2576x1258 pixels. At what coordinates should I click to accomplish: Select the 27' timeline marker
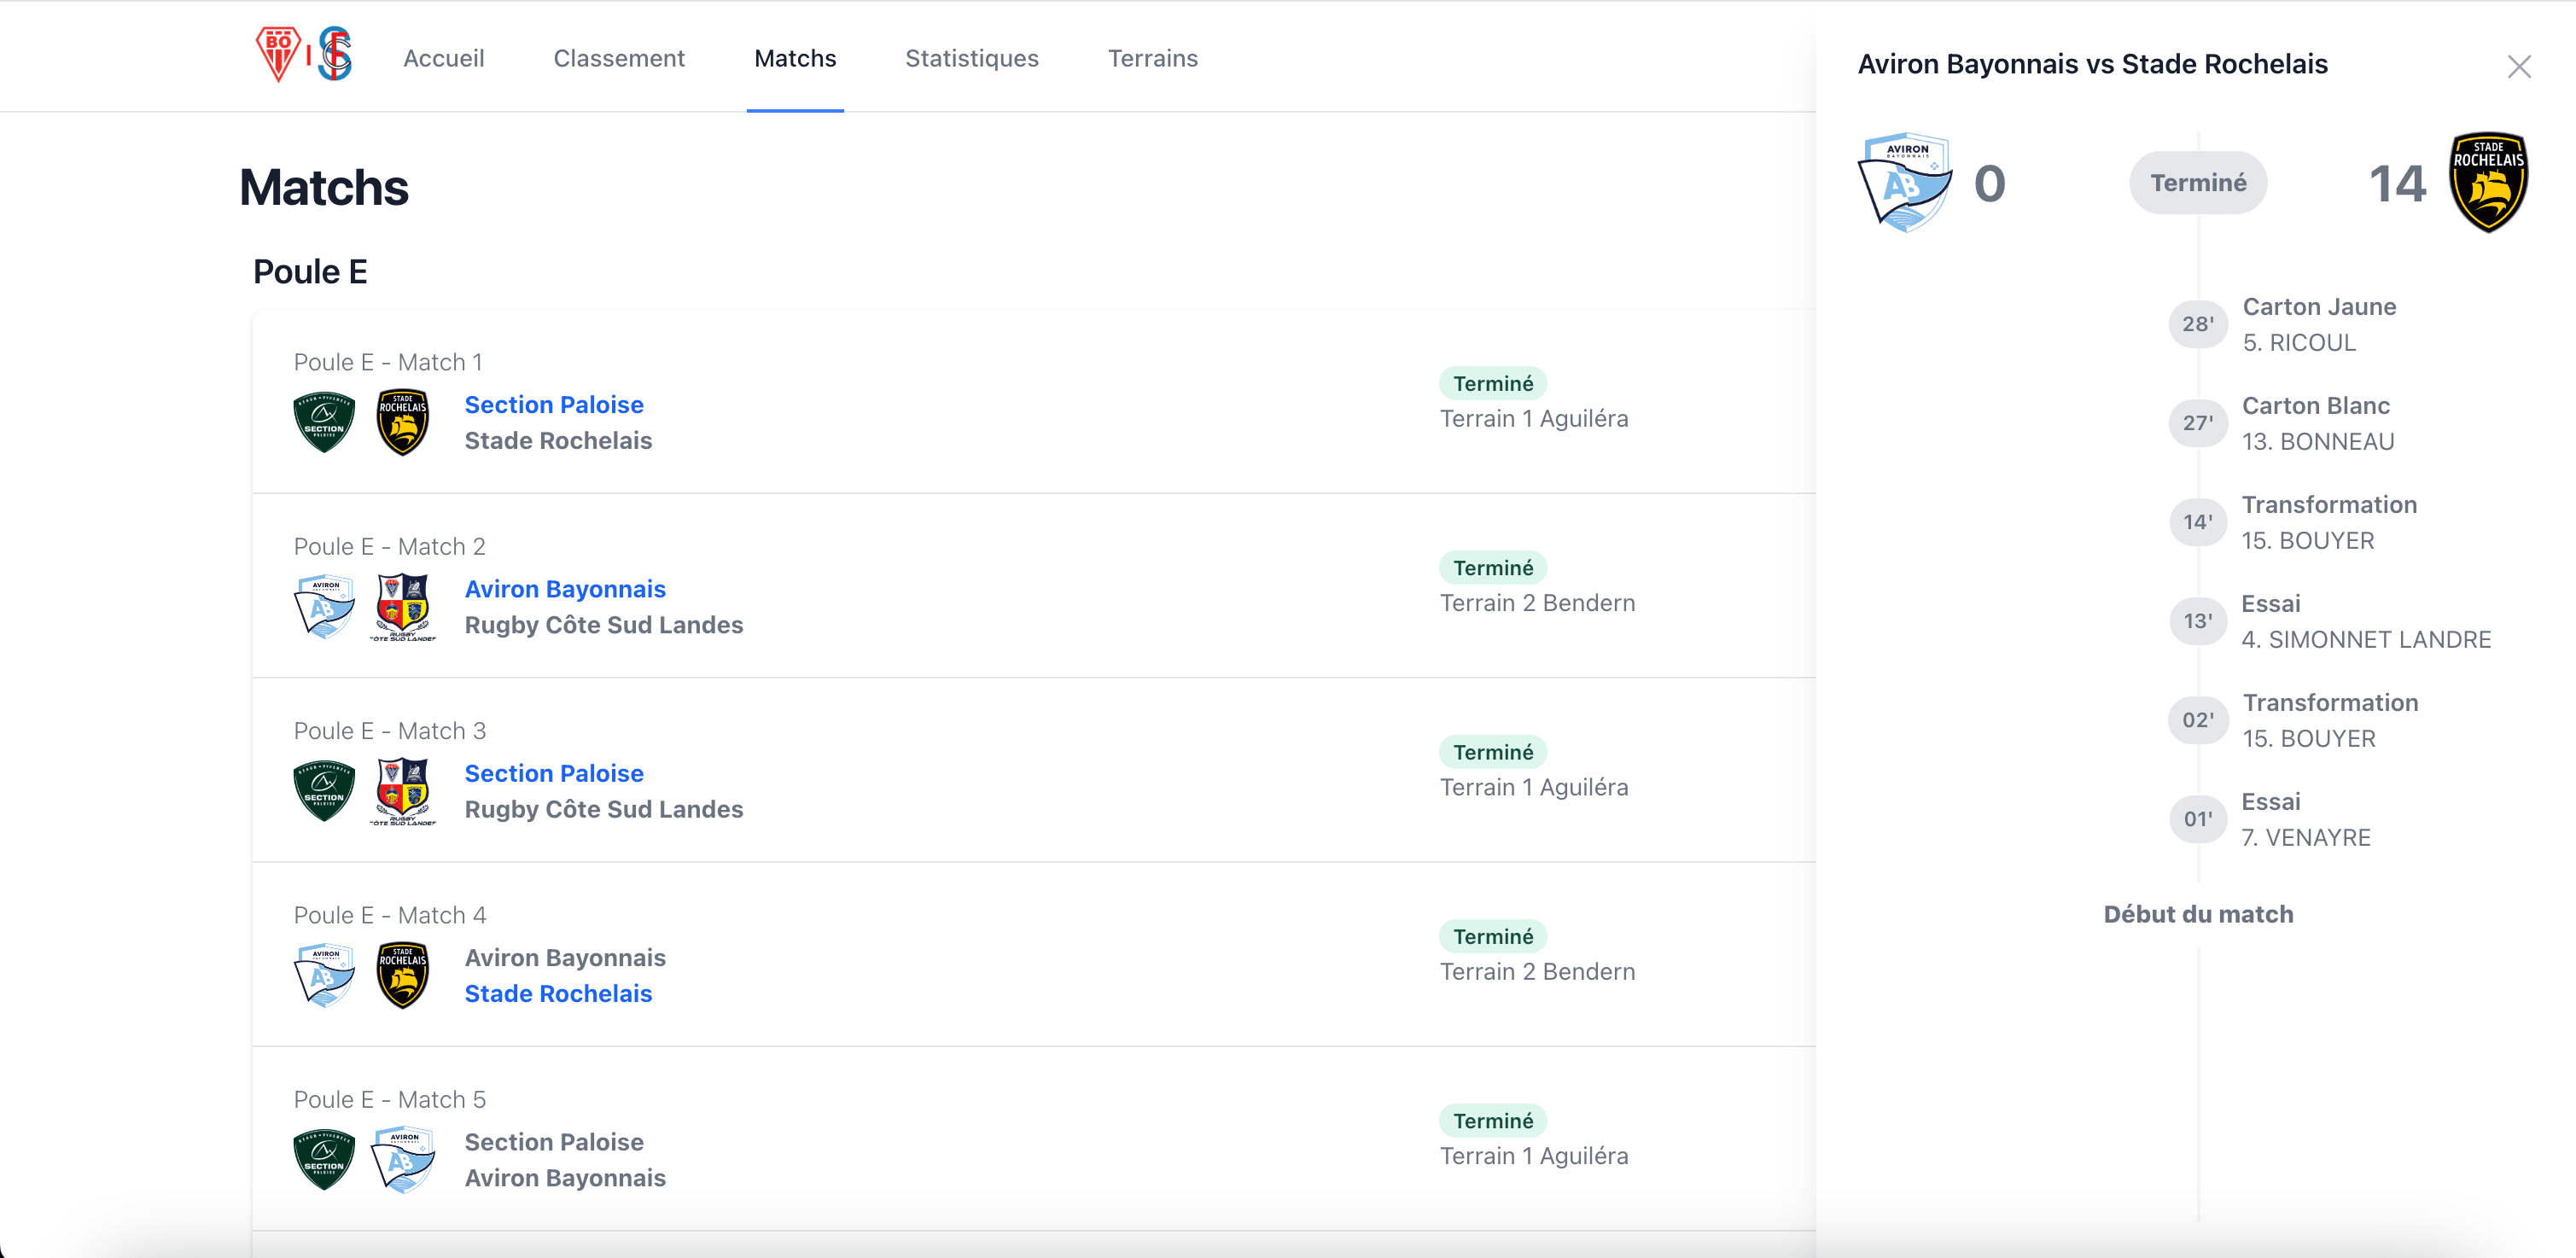tap(2198, 423)
